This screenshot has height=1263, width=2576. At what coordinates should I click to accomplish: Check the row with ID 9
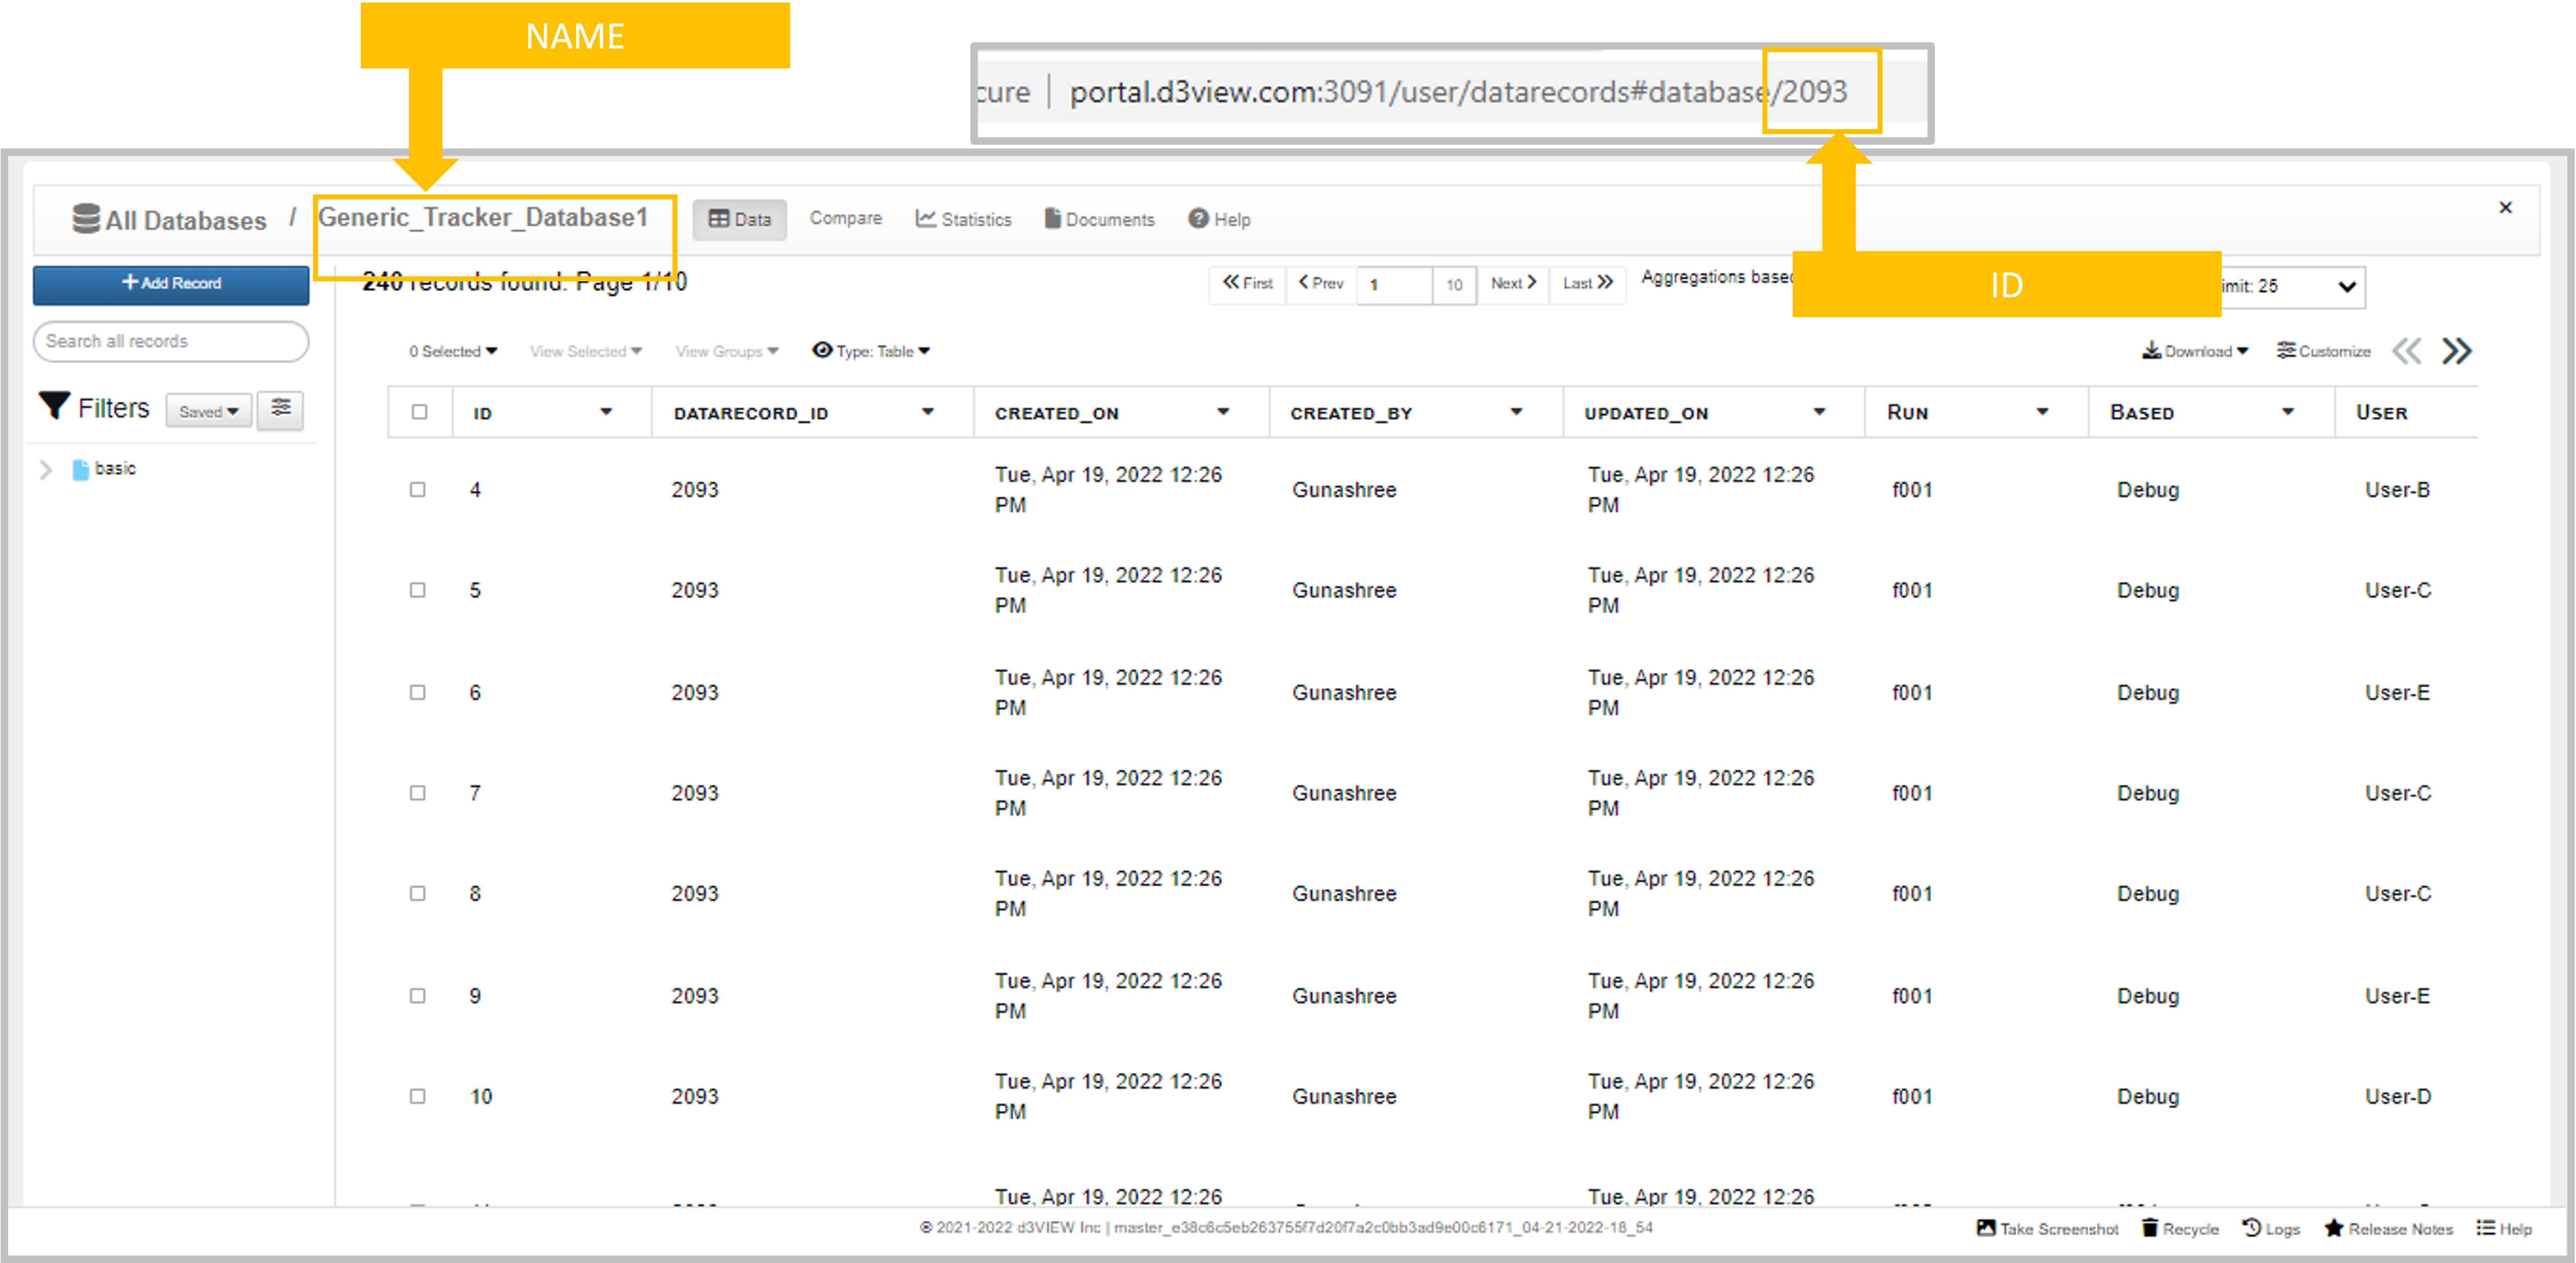418,996
